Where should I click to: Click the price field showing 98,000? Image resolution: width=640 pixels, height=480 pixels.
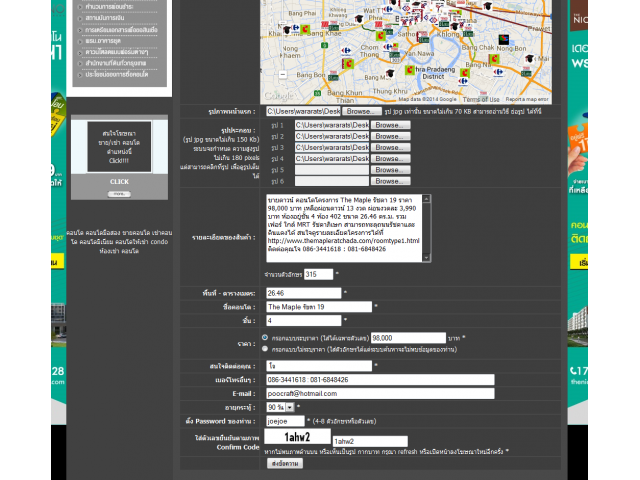point(407,338)
